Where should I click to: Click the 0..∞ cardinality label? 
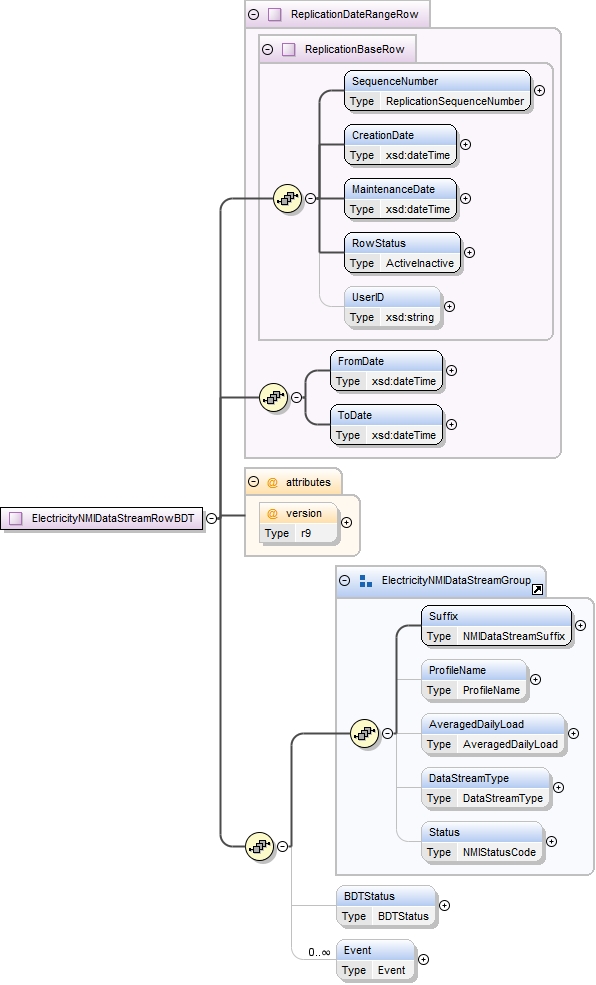click(319, 952)
